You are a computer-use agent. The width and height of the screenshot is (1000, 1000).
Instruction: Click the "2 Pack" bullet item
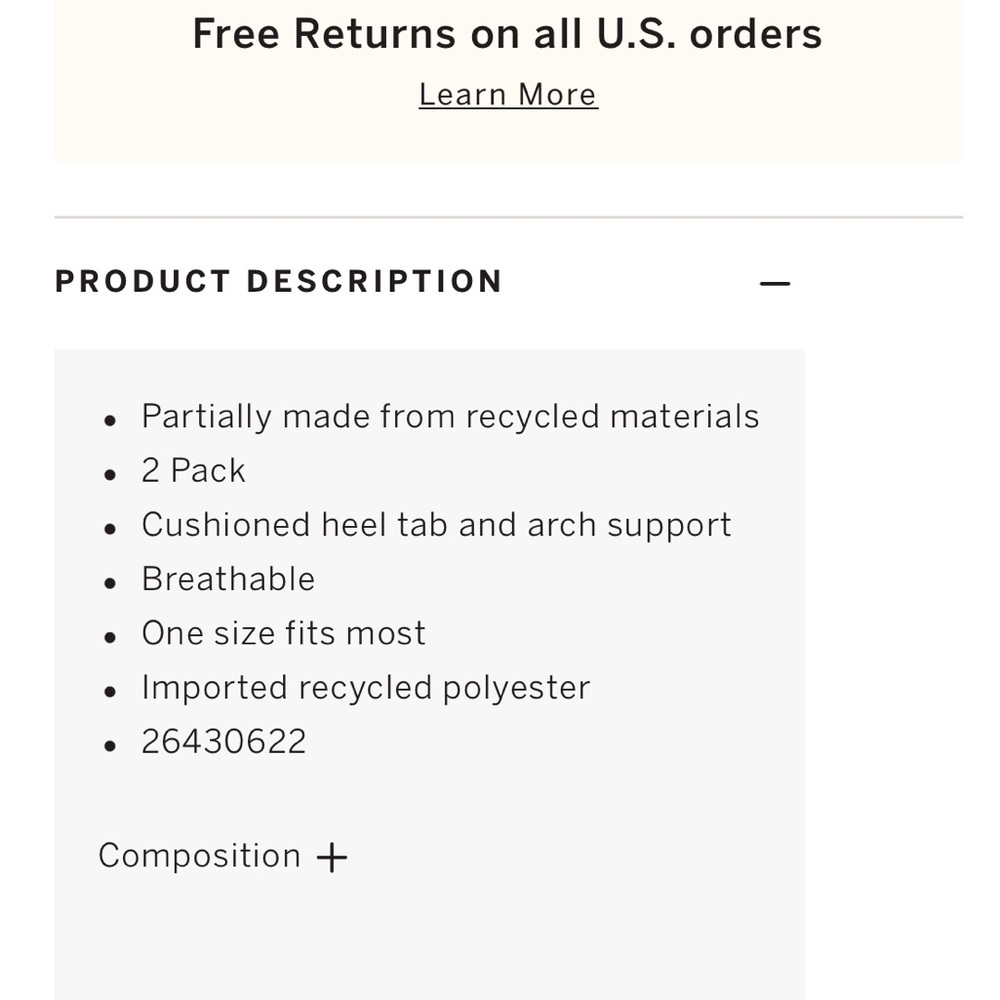tap(193, 470)
